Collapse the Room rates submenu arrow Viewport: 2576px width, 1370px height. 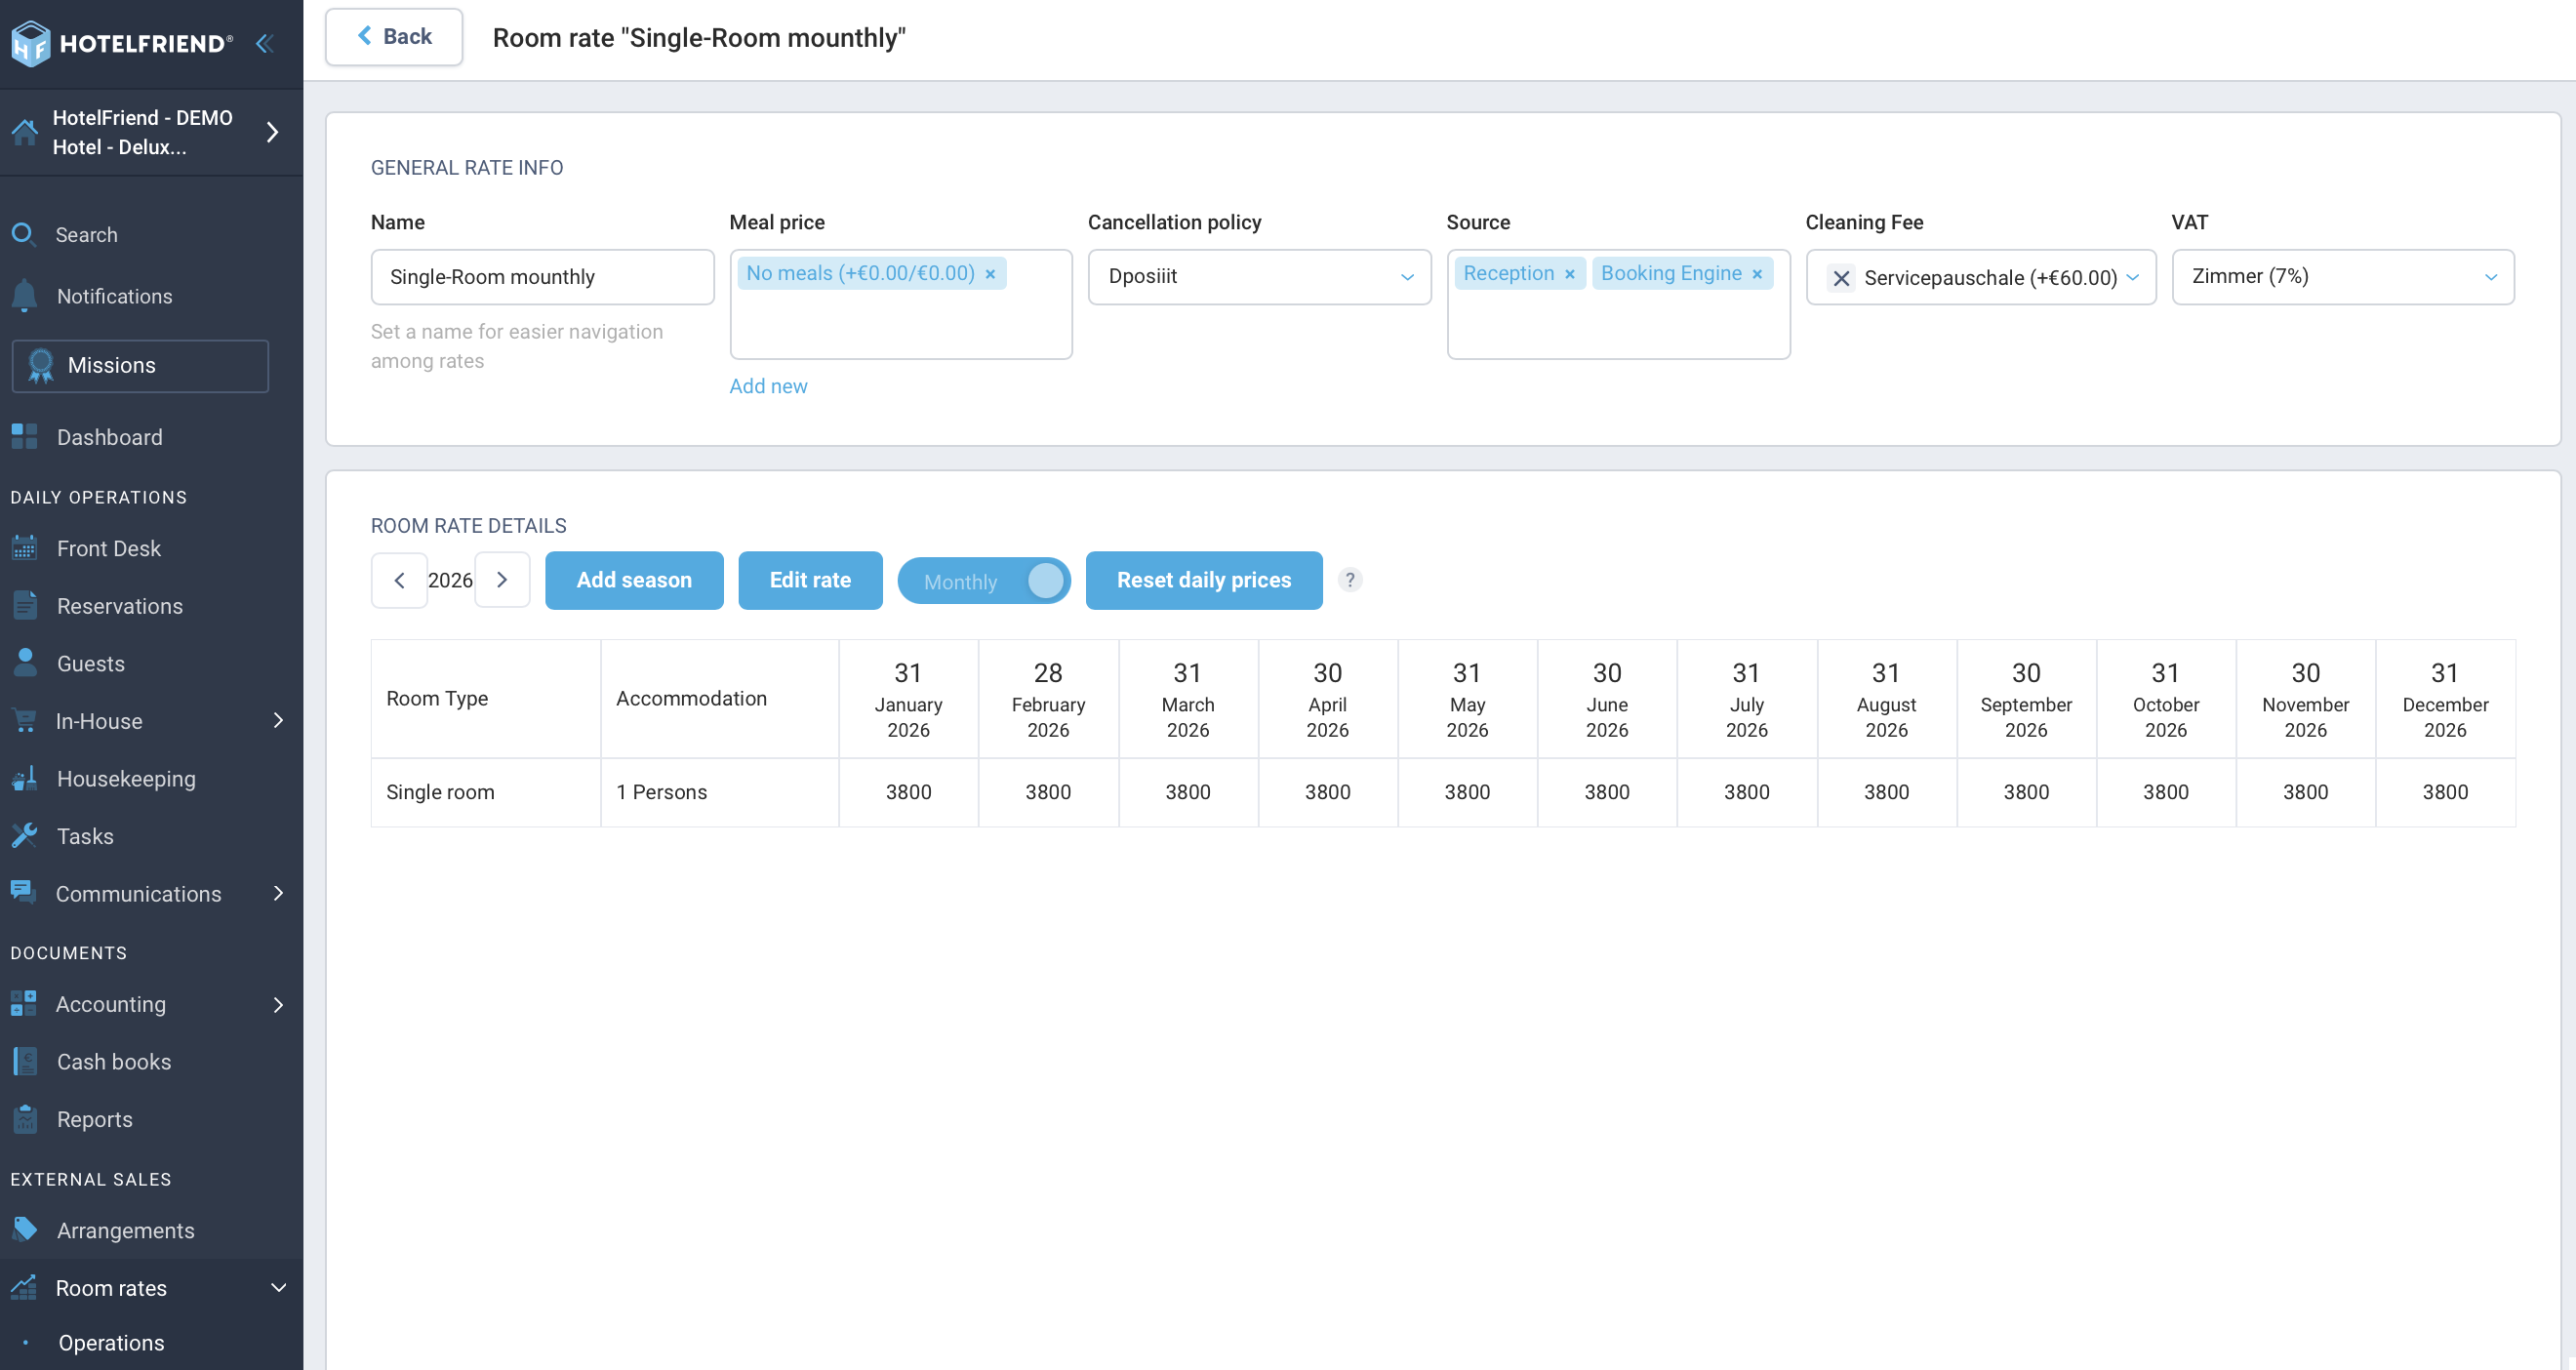pyautogui.click(x=278, y=1288)
